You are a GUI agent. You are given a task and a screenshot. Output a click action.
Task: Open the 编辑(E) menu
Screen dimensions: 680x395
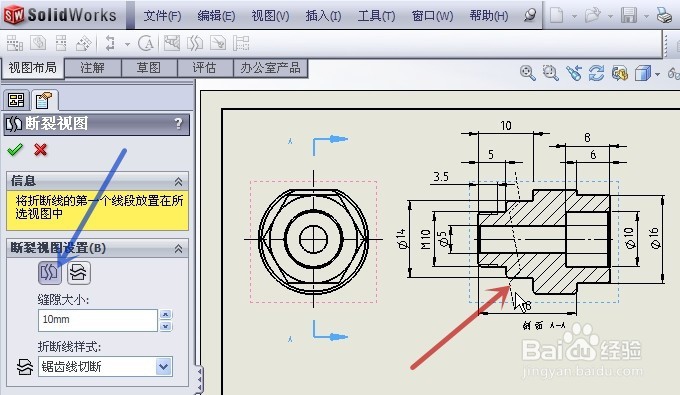tap(216, 16)
